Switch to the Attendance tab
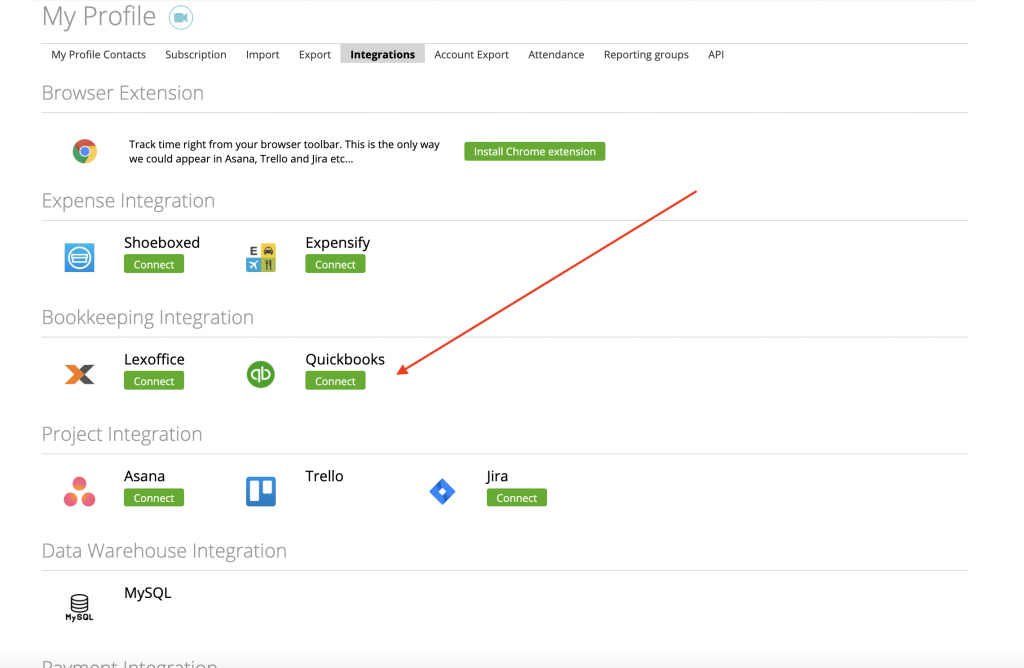 [556, 54]
